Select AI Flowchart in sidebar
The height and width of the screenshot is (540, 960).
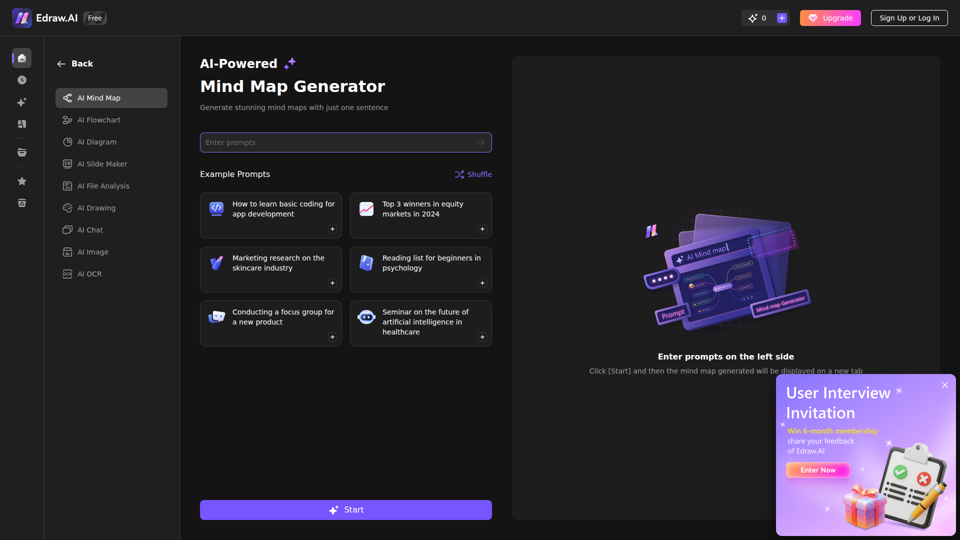(x=111, y=120)
